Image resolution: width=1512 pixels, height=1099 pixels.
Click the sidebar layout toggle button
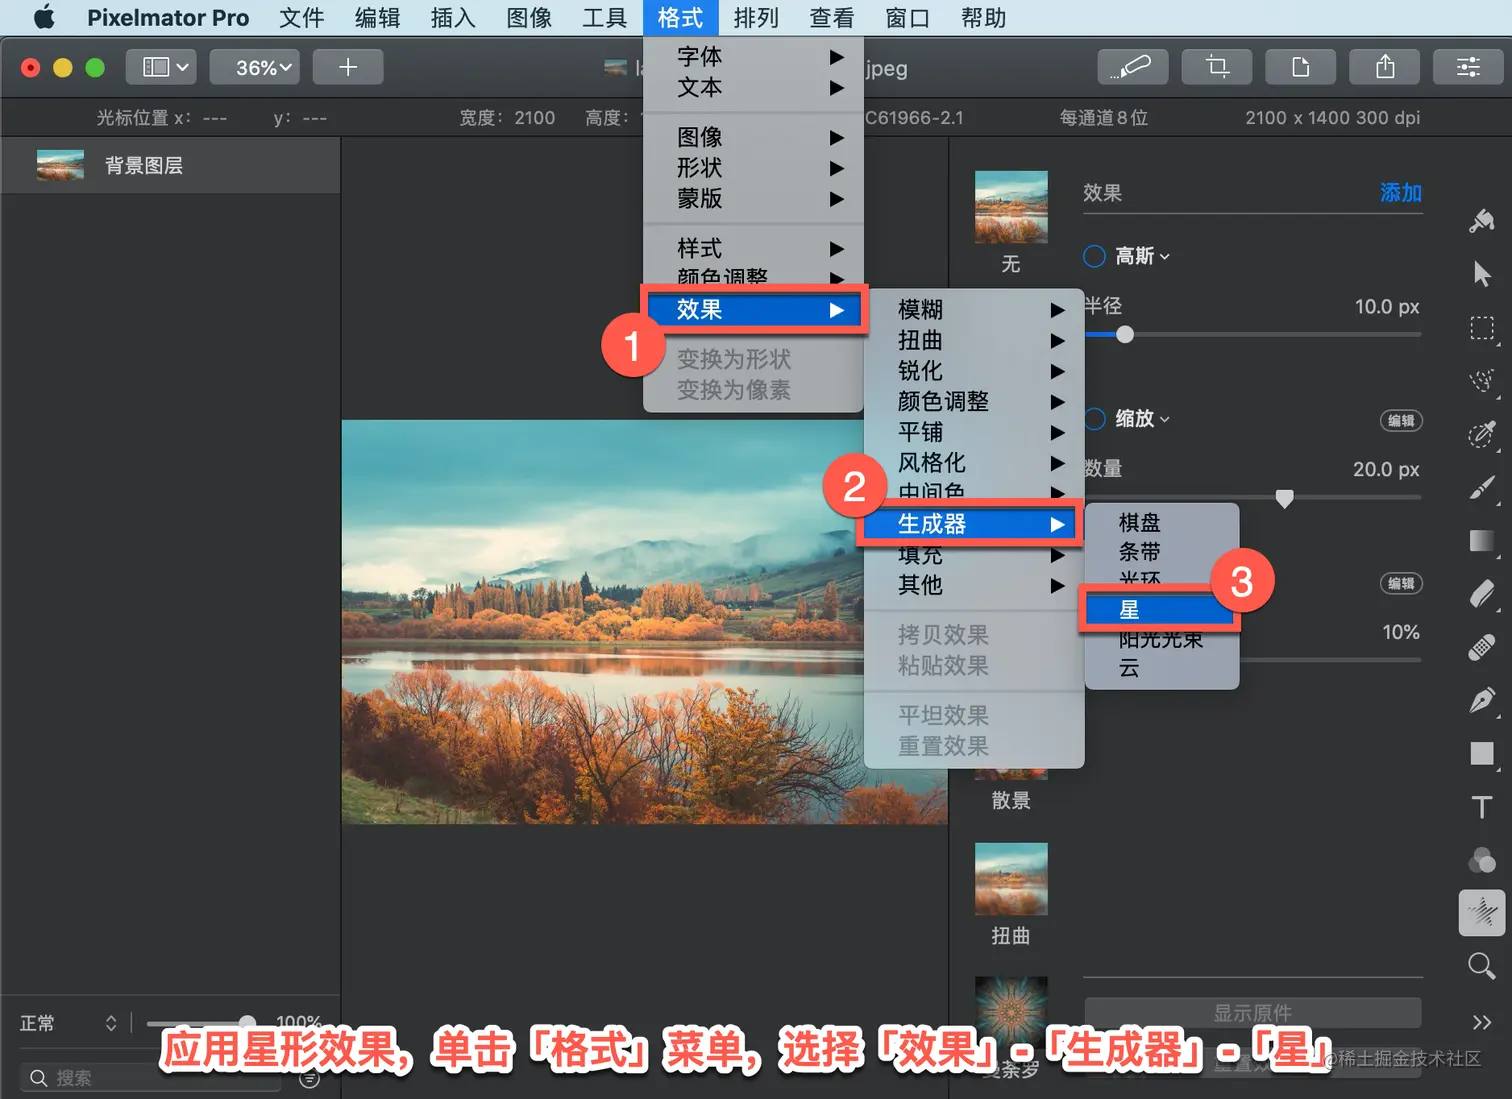pos(161,67)
